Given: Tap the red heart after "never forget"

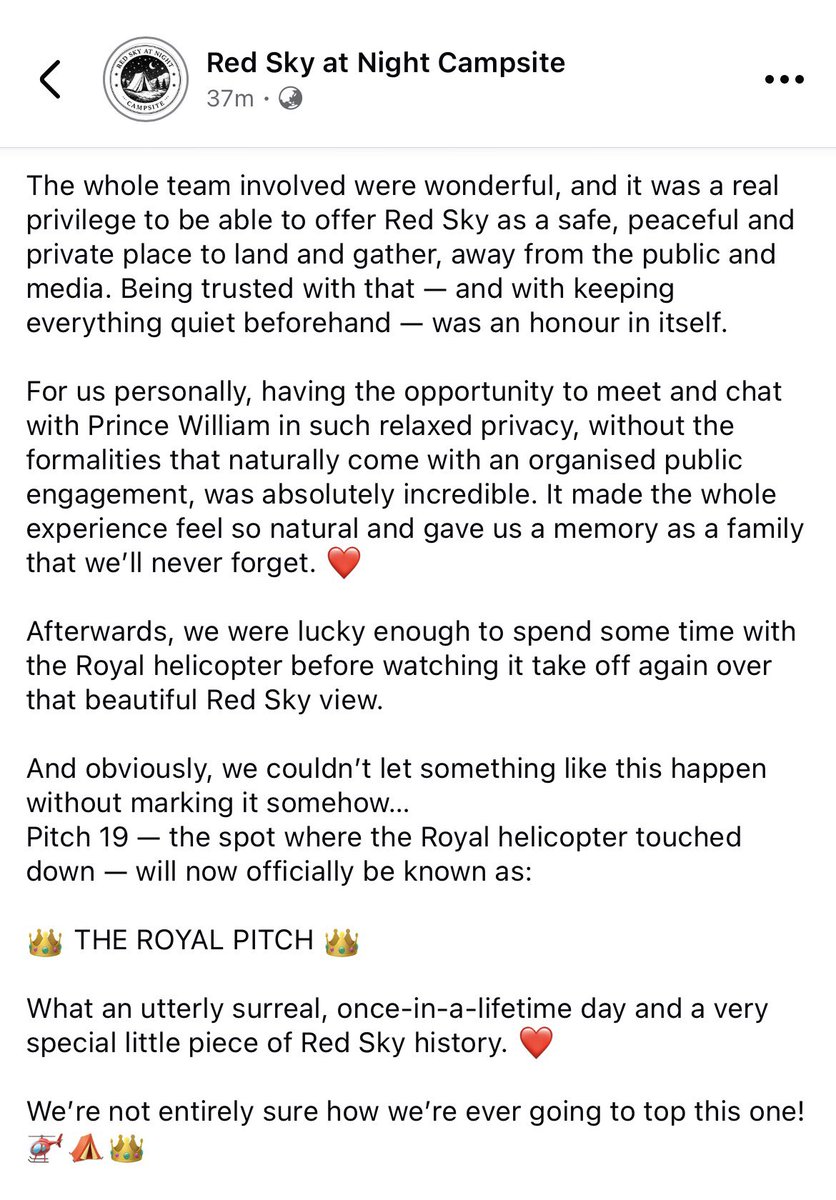Looking at the screenshot, I should pyautogui.click(x=343, y=565).
